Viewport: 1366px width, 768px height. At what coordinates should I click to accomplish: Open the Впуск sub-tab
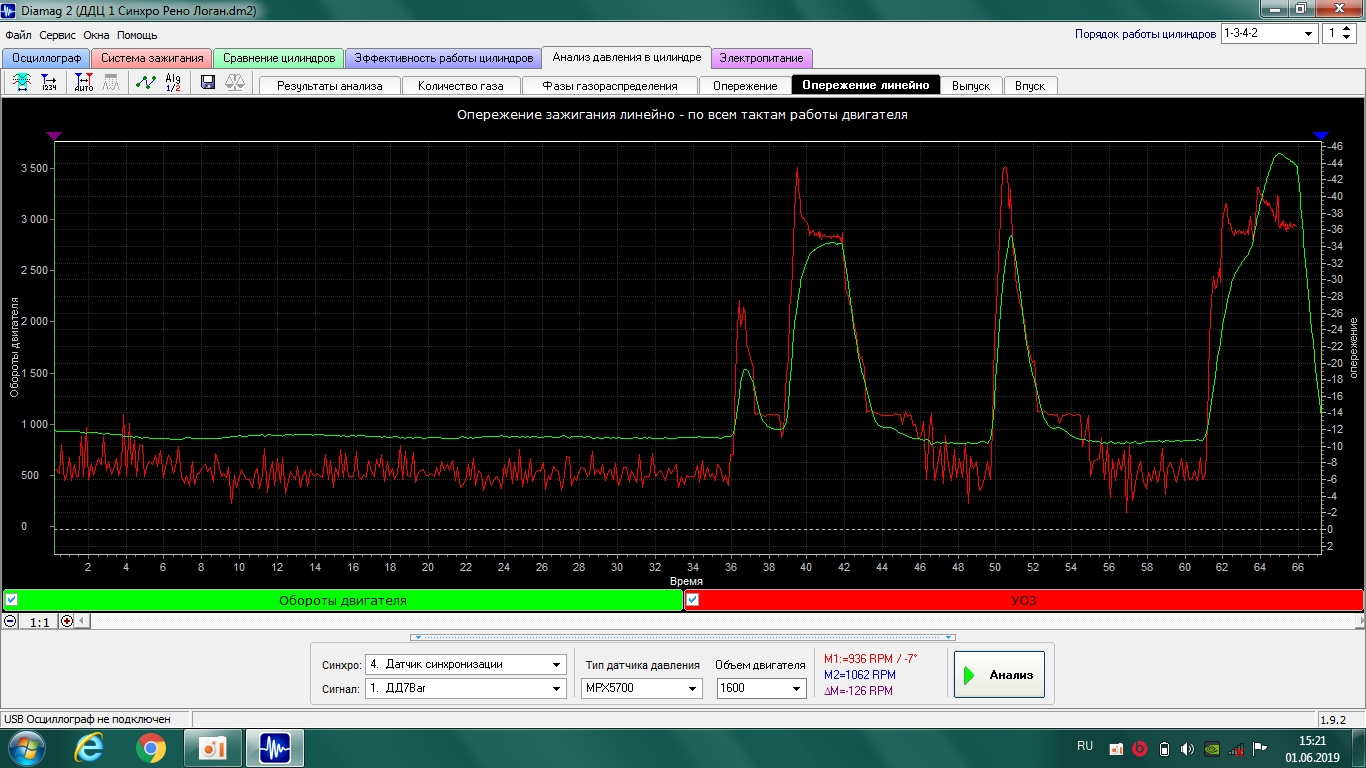1030,85
